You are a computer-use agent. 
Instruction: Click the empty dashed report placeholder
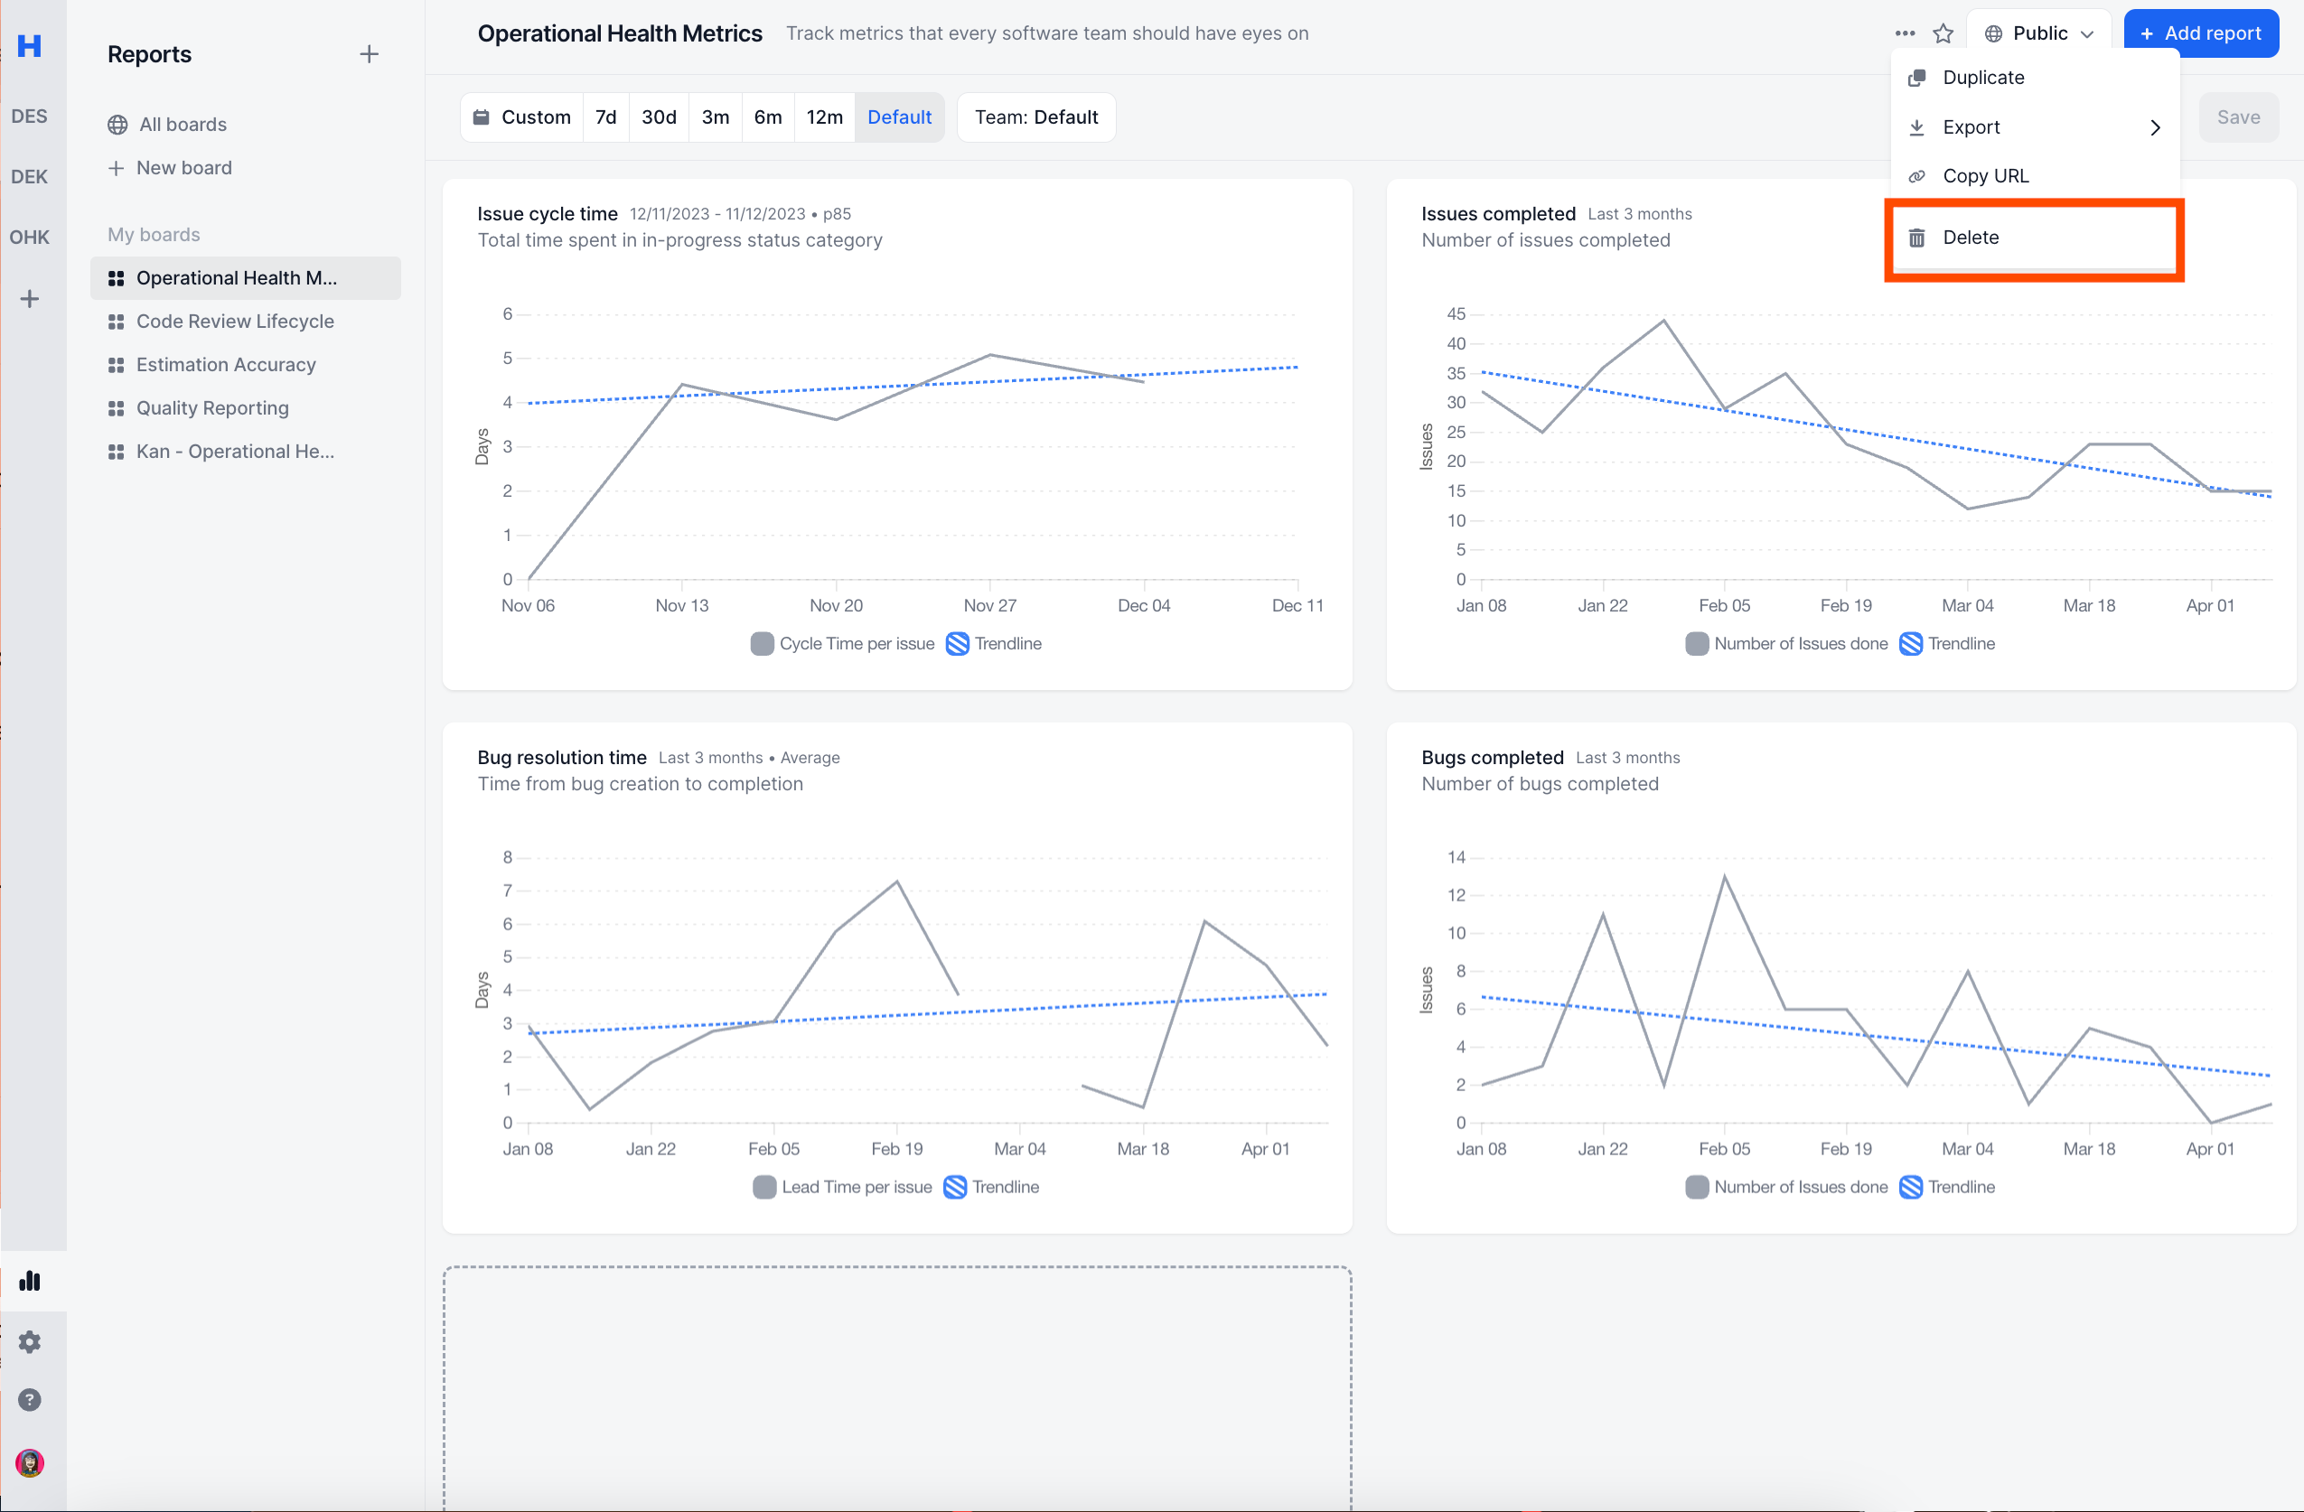pyautogui.click(x=897, y=1388)
